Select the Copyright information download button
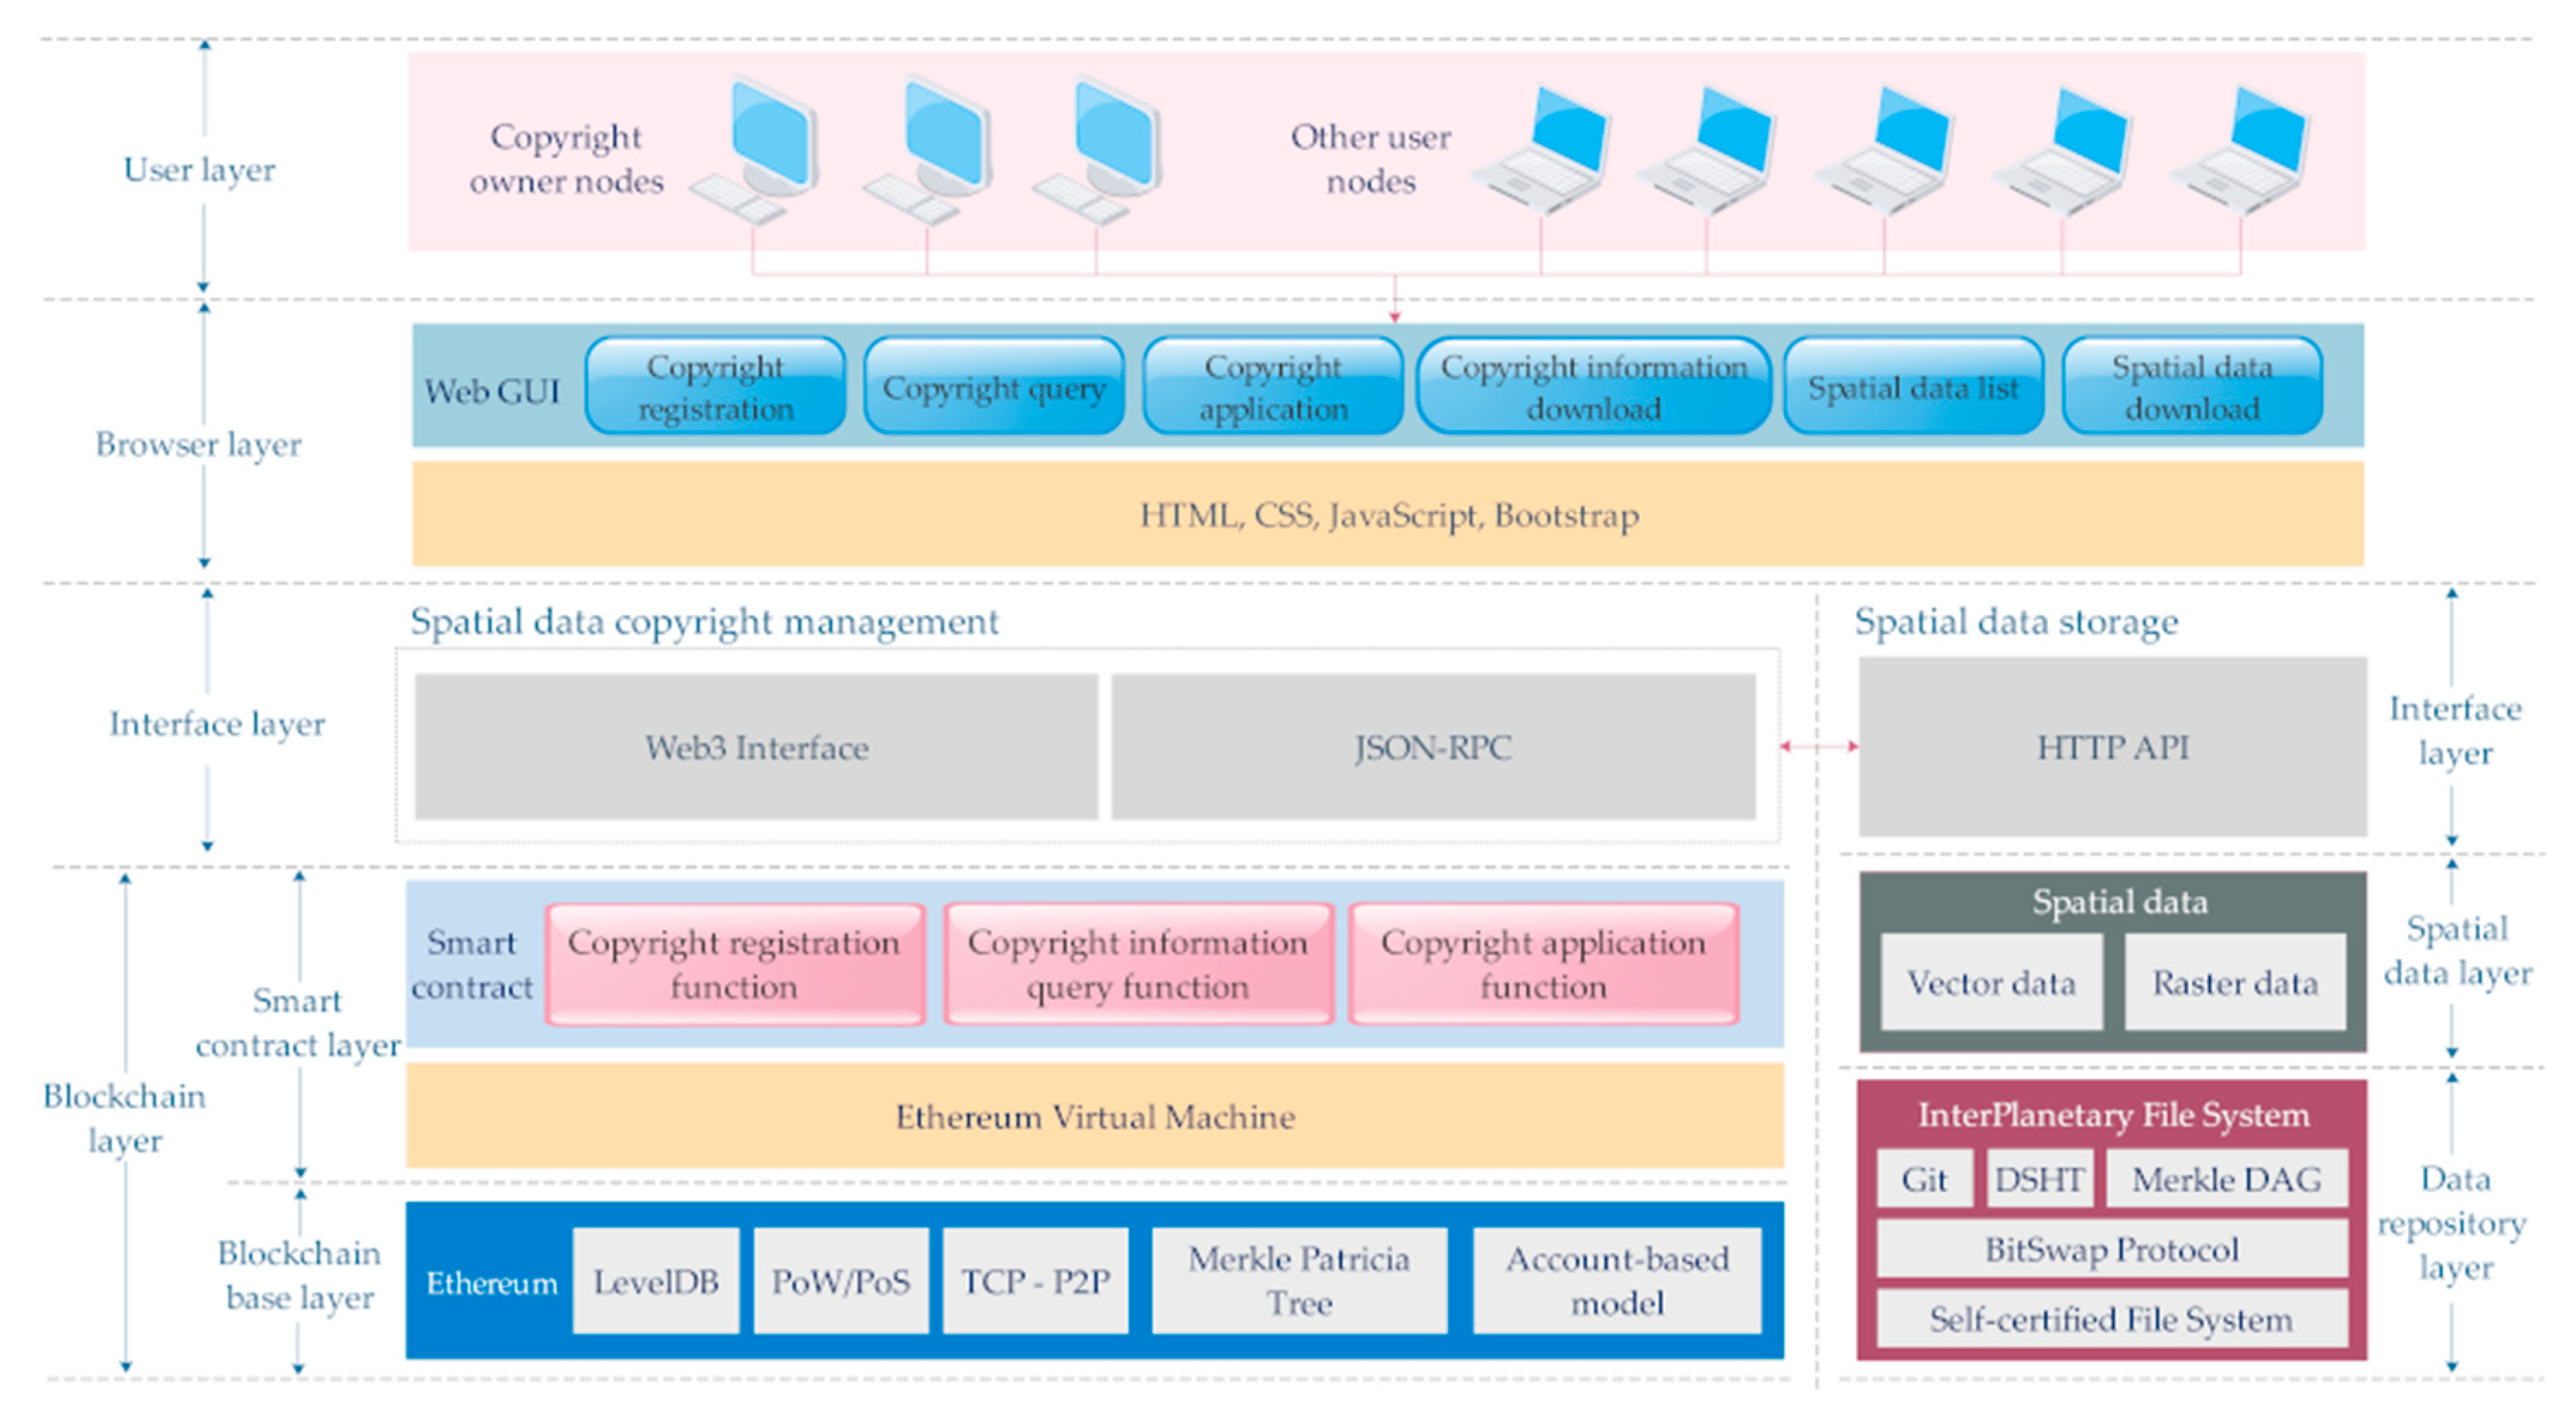Image resolution: width=2576 pixels, height=1425 pixels. (x=1593, y=387)
